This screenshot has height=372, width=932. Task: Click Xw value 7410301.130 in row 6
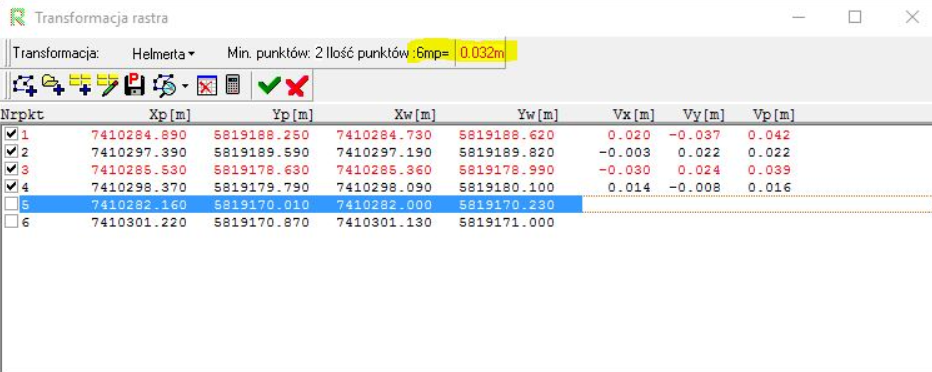coord(384,223)
